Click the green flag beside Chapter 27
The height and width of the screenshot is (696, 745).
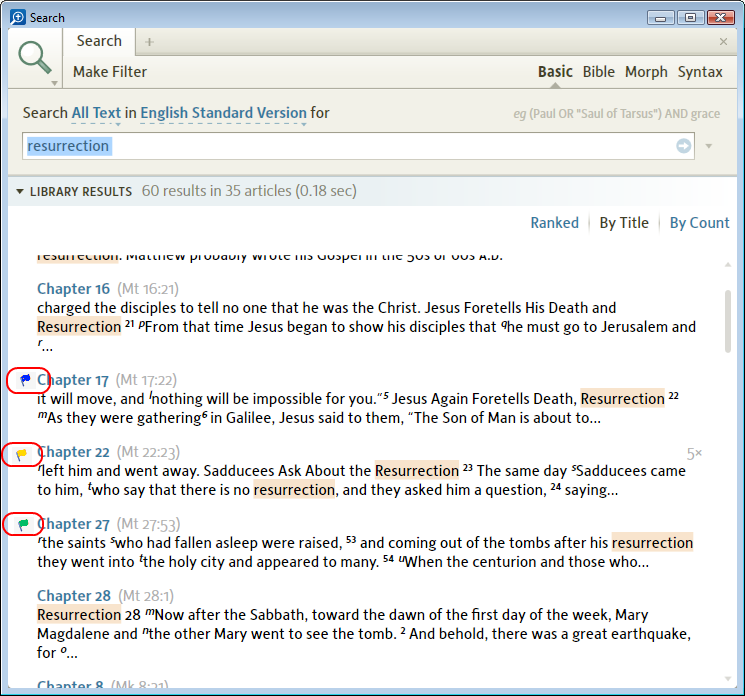(23, 524)
